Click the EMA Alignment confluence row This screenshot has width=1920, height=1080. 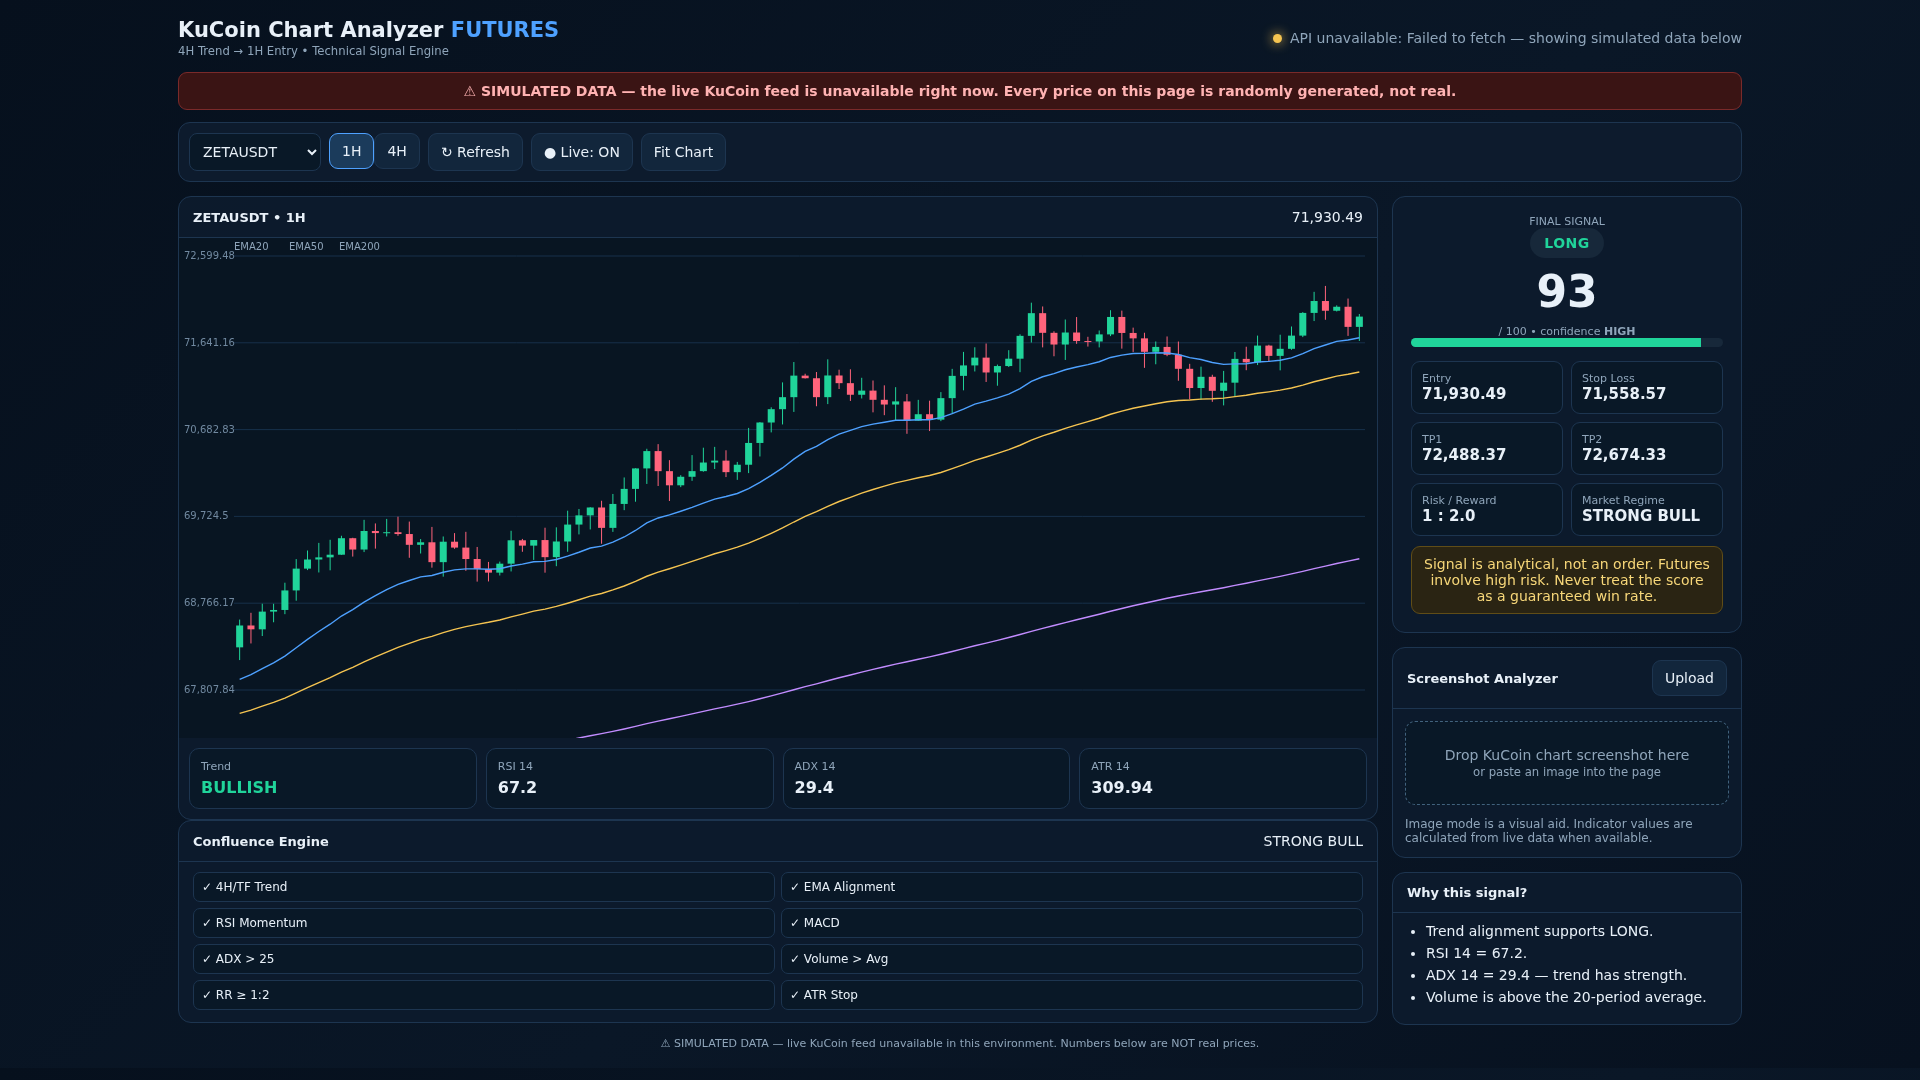1072,887
